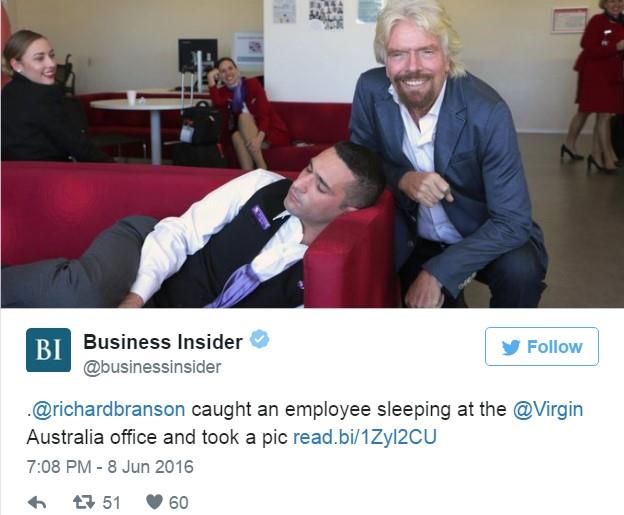Image resolution: width=624 pixels, height=515 pixels.
Task: Open the Business Insider display name
Action: coord(163,342)
